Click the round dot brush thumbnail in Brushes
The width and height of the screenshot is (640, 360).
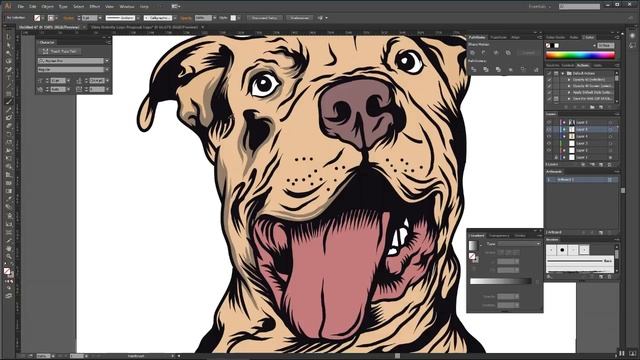[x=562, y=249]
